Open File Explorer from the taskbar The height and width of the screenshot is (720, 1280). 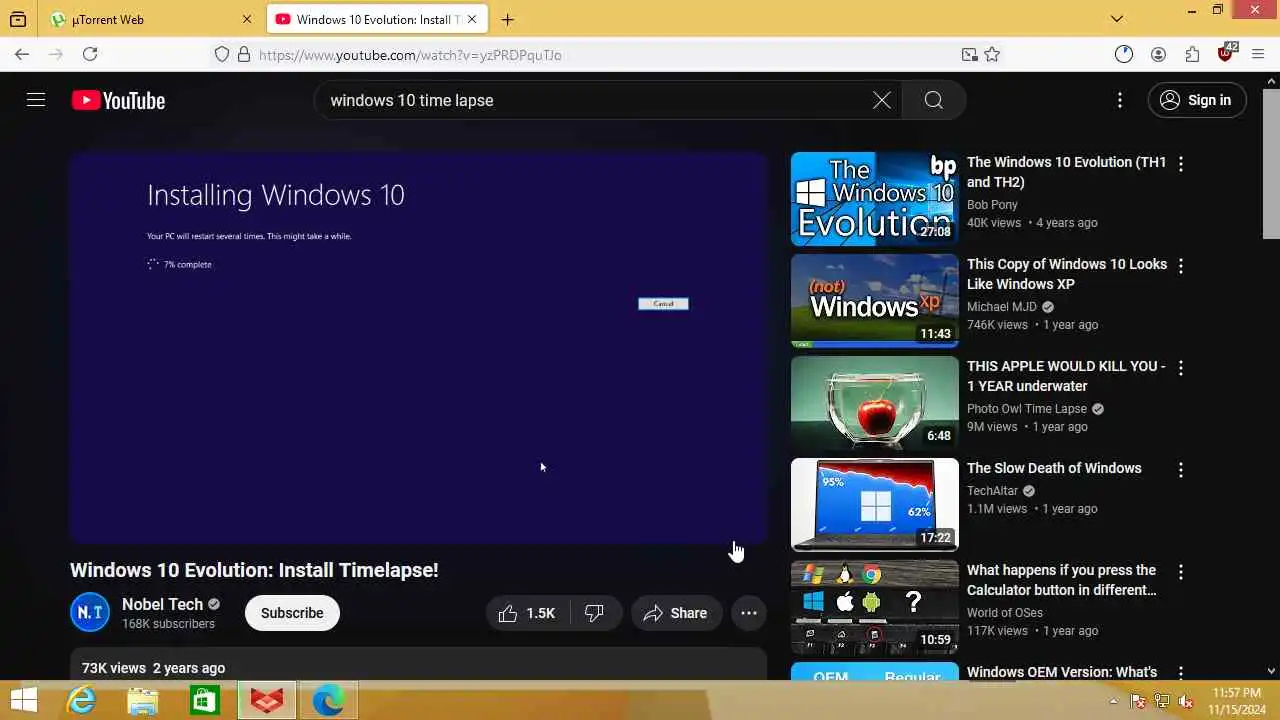coord(143,701)
